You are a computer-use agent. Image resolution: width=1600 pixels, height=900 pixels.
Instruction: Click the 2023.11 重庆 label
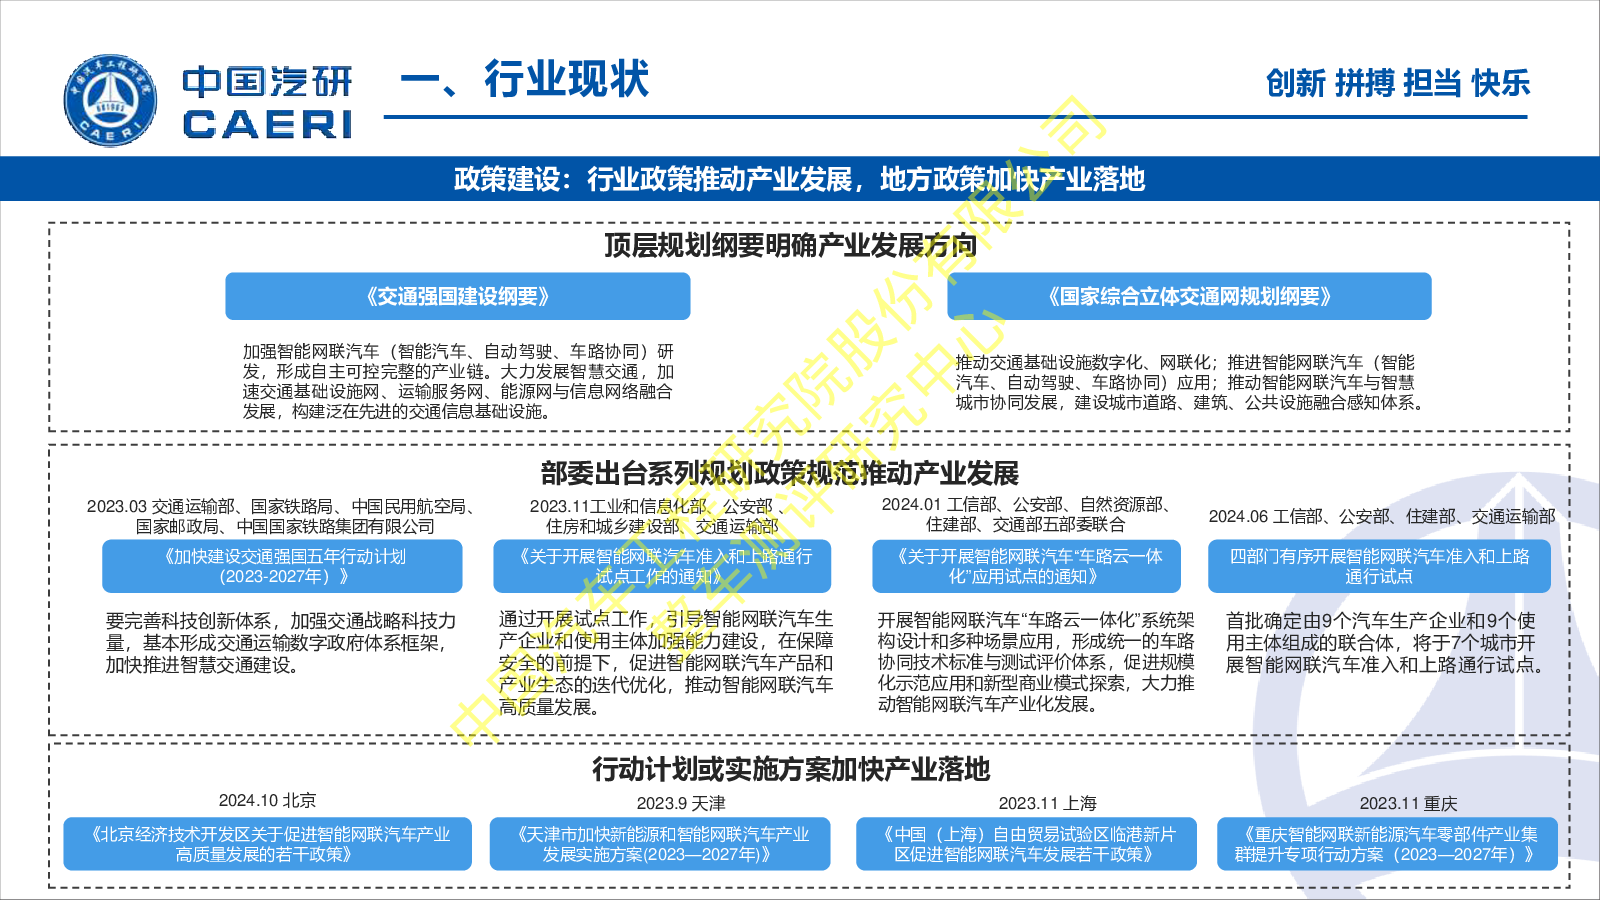(1408, 803)
